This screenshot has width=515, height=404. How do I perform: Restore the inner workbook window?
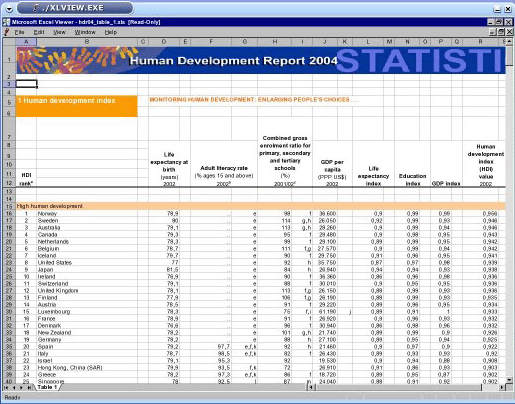(501, 32)
